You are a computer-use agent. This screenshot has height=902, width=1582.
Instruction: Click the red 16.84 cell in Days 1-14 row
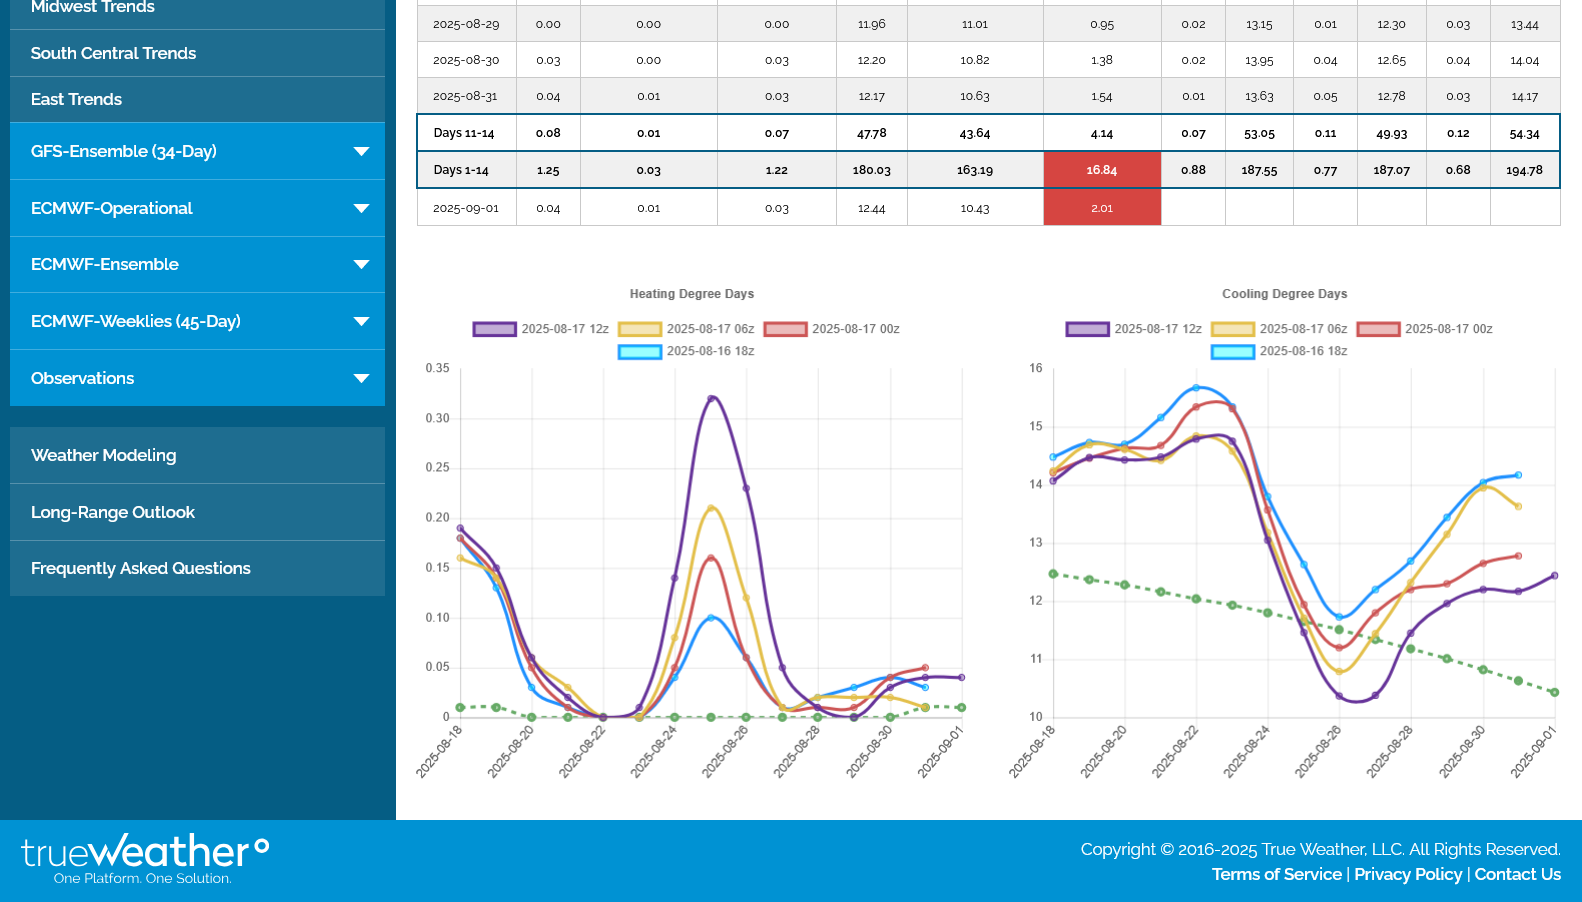(1101, 170)
